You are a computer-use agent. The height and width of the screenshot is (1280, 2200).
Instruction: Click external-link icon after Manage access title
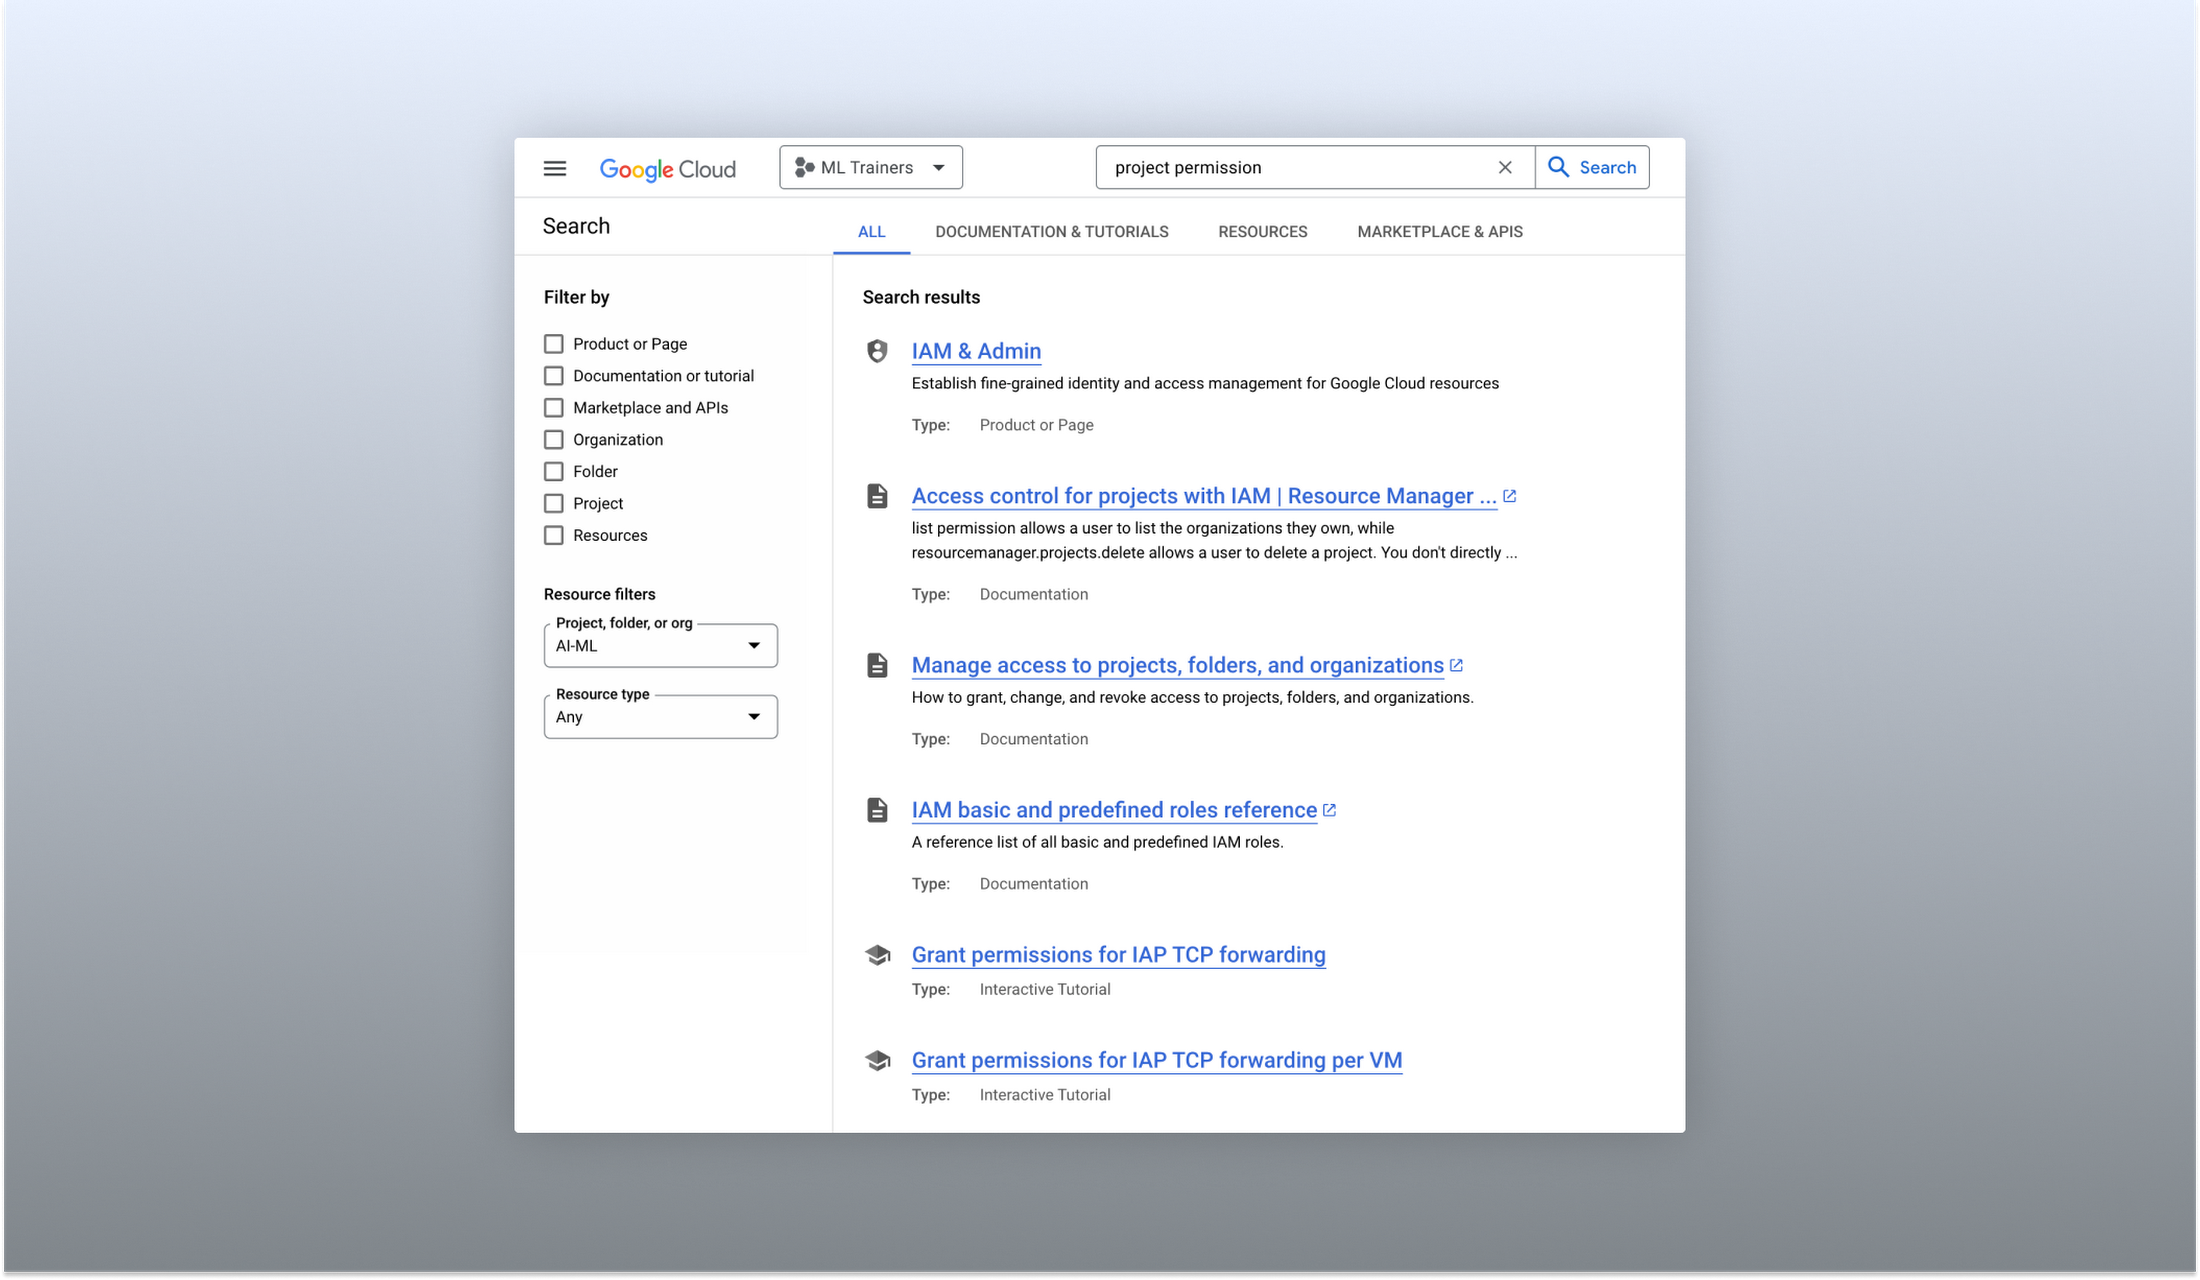coord(1457,665)
